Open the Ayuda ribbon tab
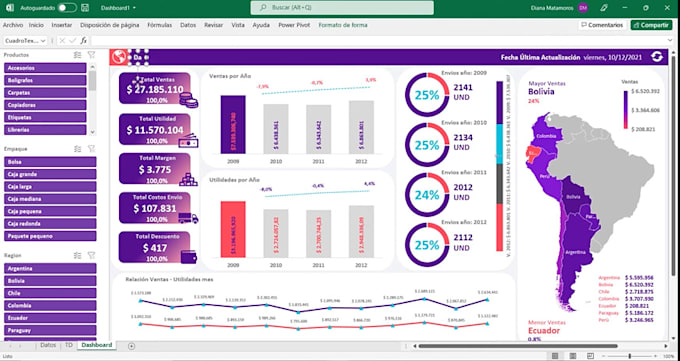The height and width of the screenshot is (361, 680). pyautogui.click(x=261, y=25)
